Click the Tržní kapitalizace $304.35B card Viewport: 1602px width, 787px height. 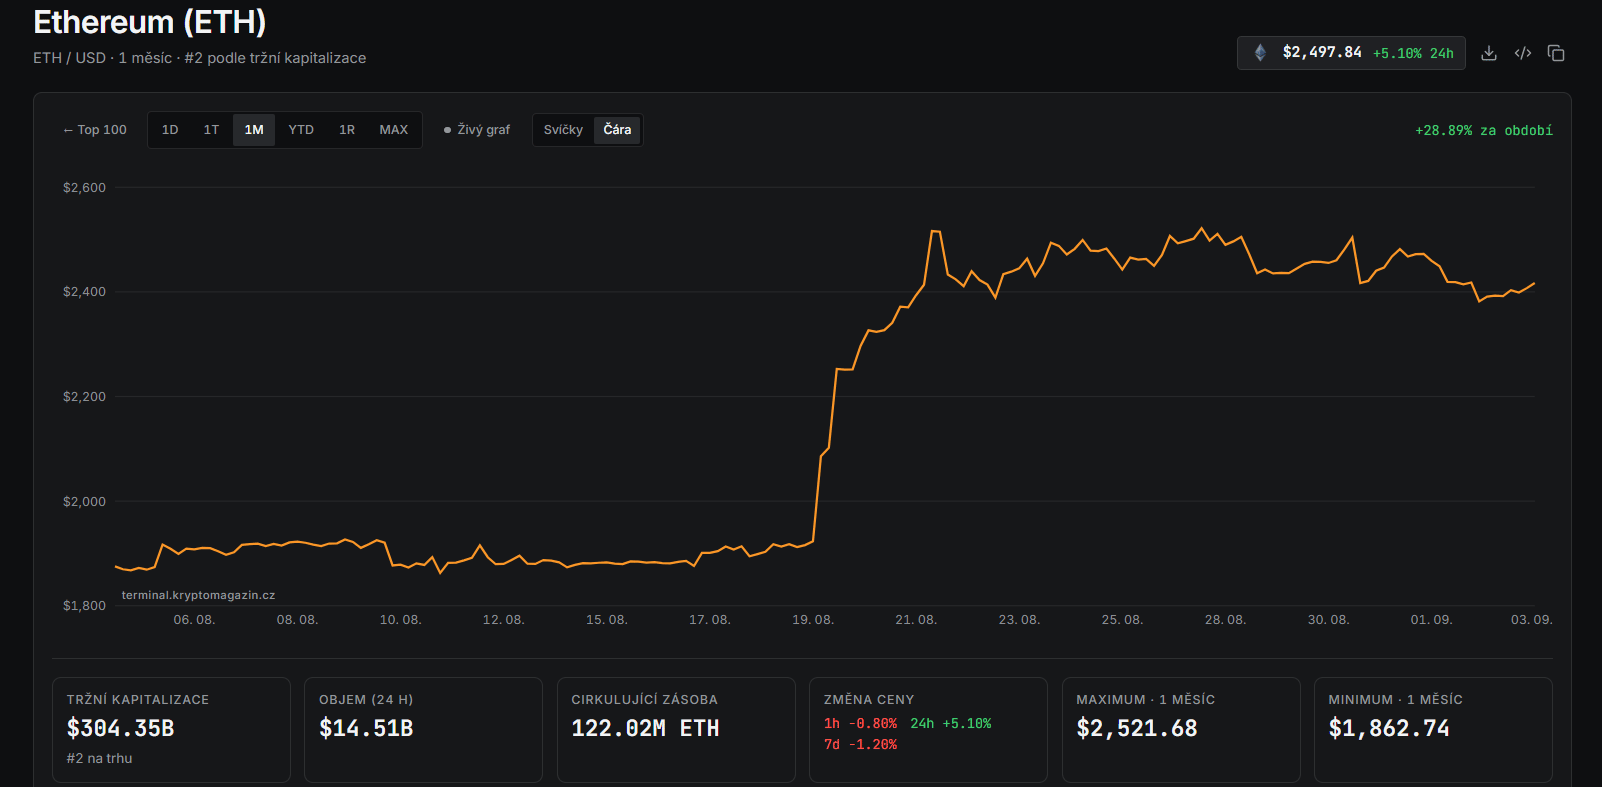(x=171, y=730)
